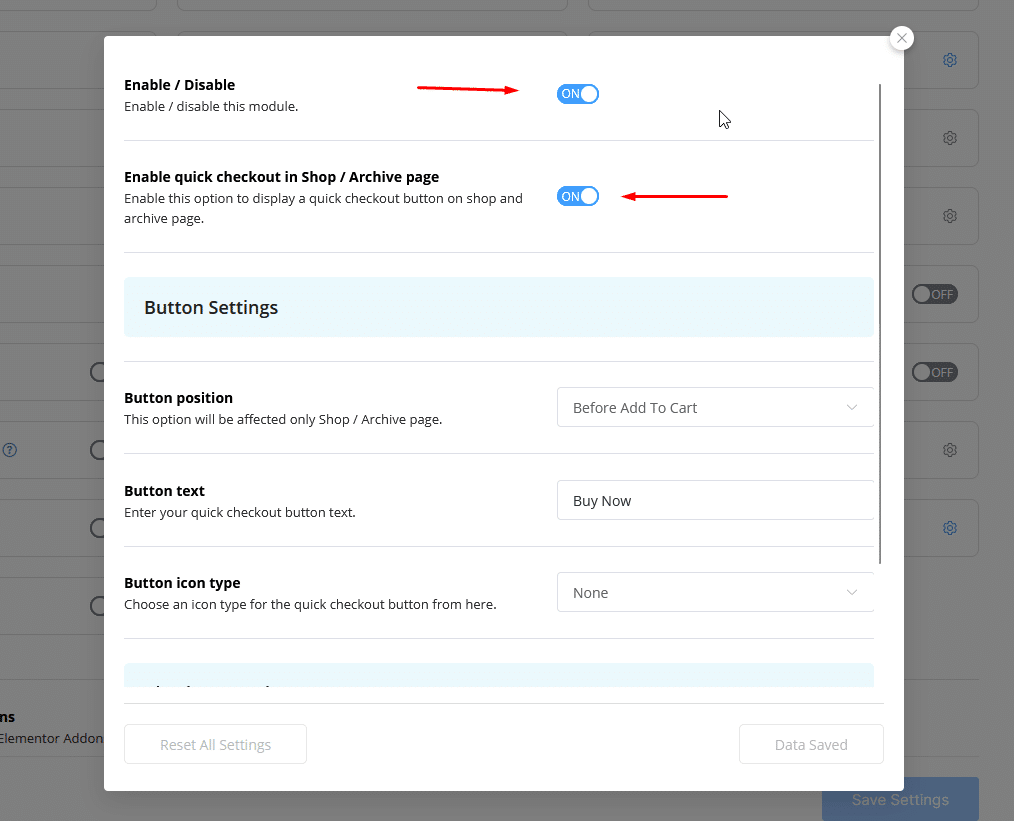Enable the lower OFF toggle in the background

(934, 372)
